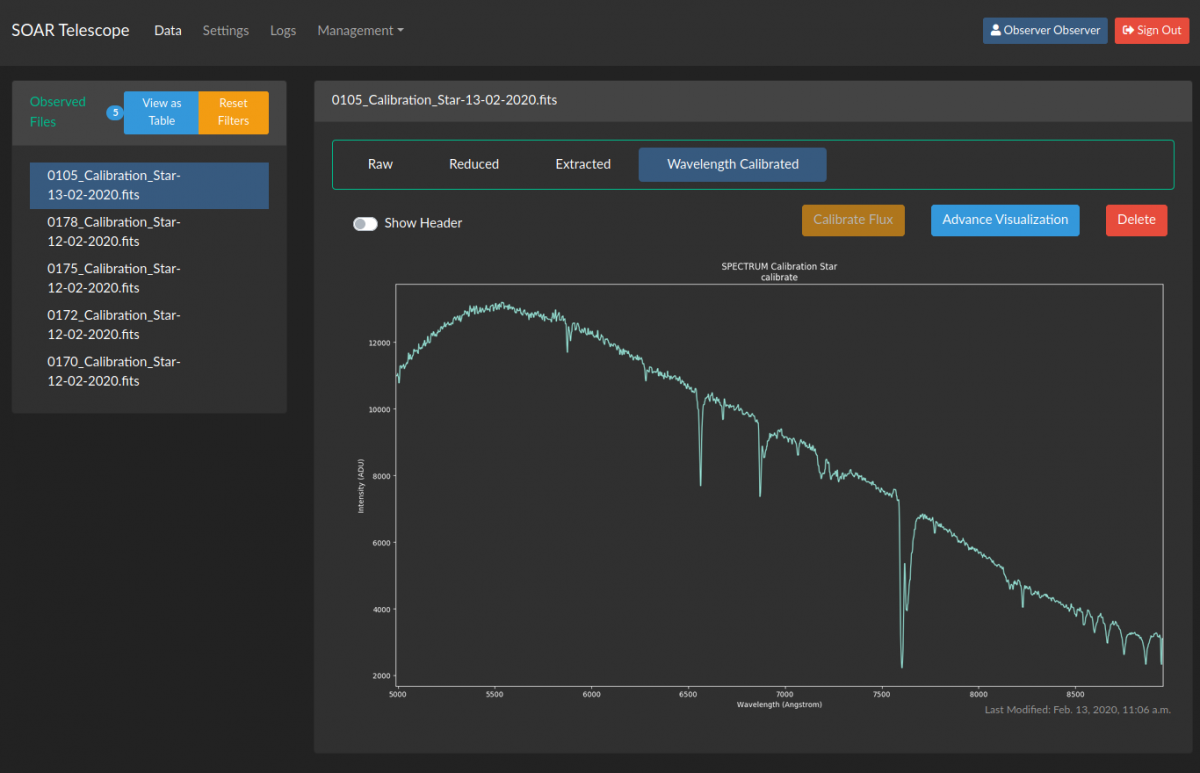Select file 0170_Calibration_Star-12-02-2020.fits
1200x773 pixels.
[x=149, y=371]
